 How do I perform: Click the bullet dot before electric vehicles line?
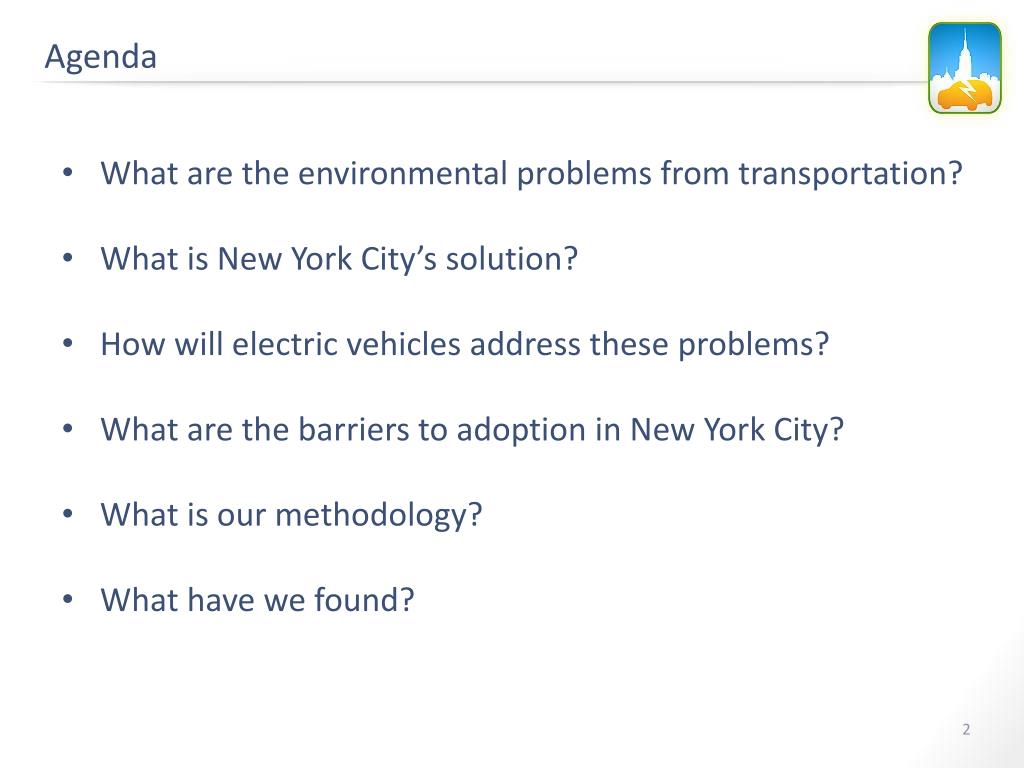point(67,344)
